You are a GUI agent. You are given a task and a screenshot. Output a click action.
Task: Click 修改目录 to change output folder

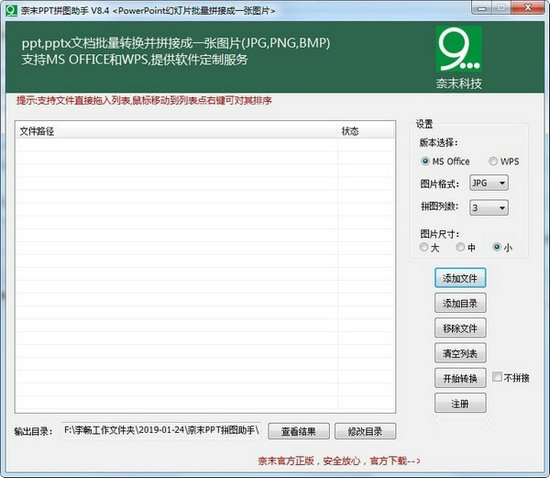pyautogui.click(x=365, y=431)
